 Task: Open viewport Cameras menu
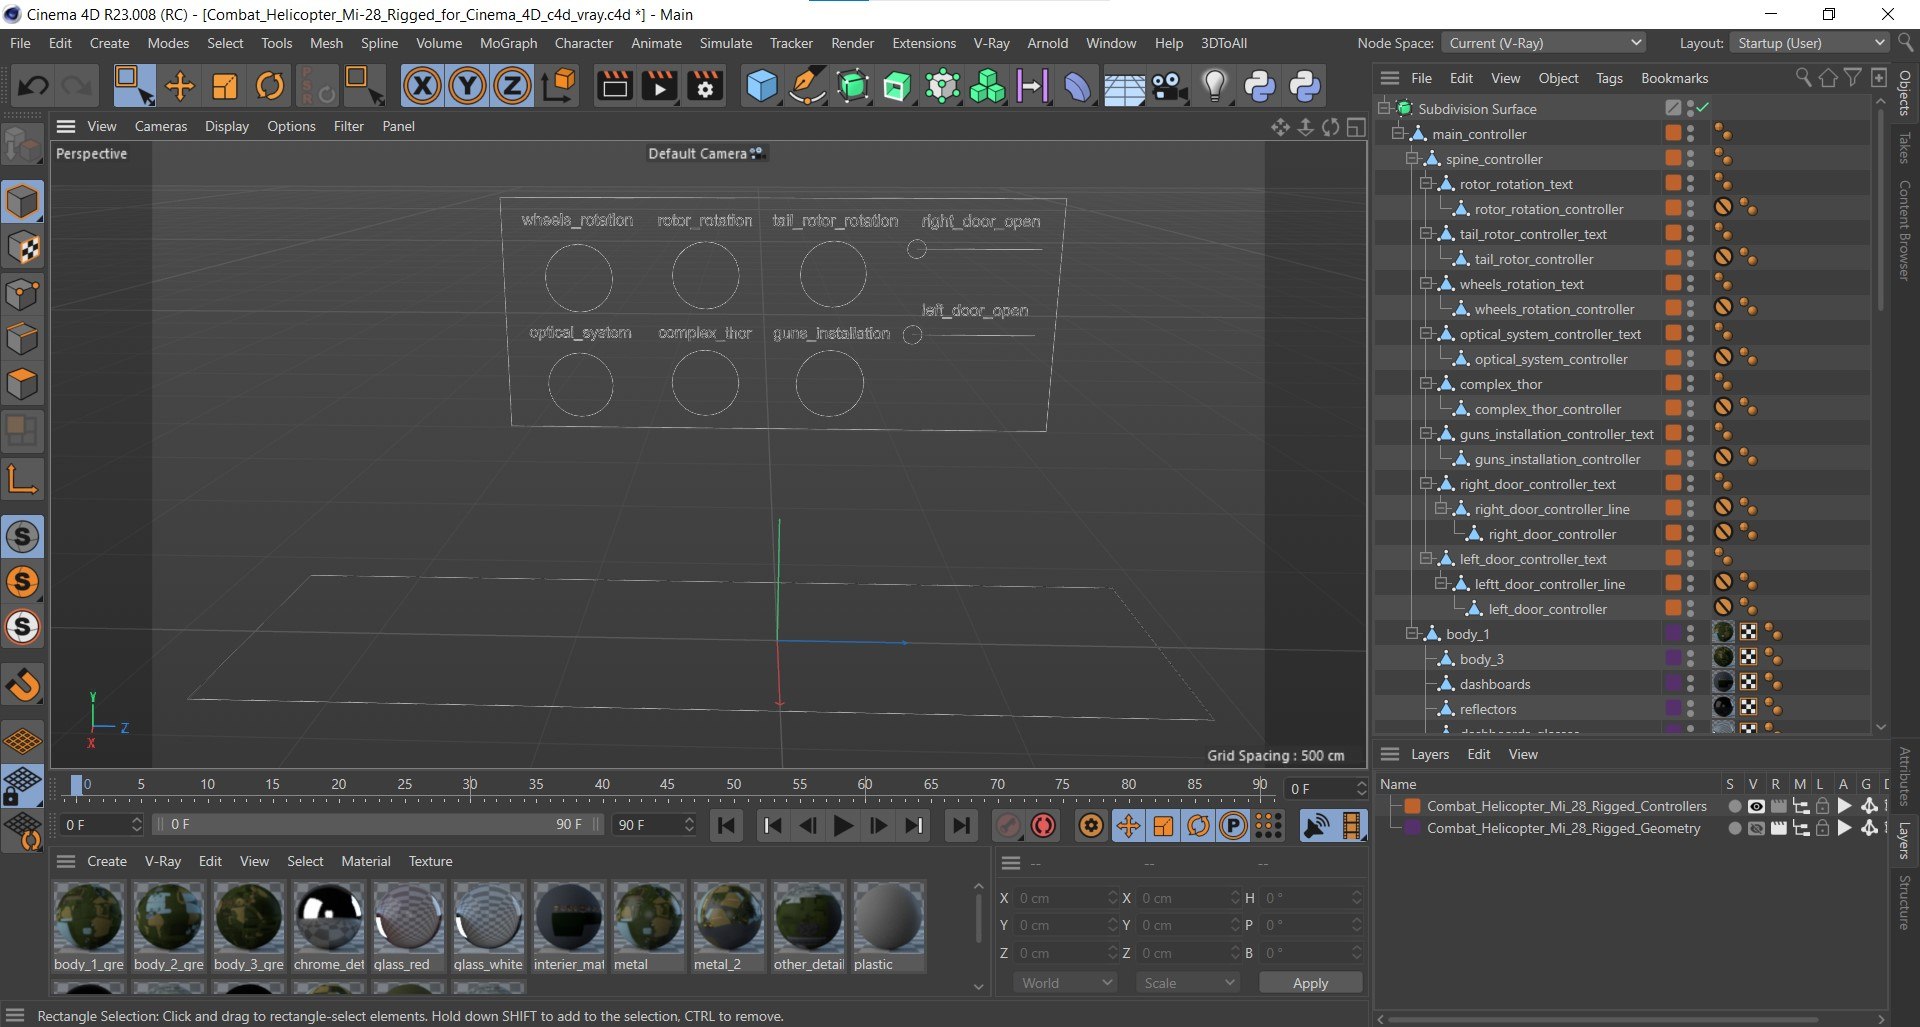(161, 126)
